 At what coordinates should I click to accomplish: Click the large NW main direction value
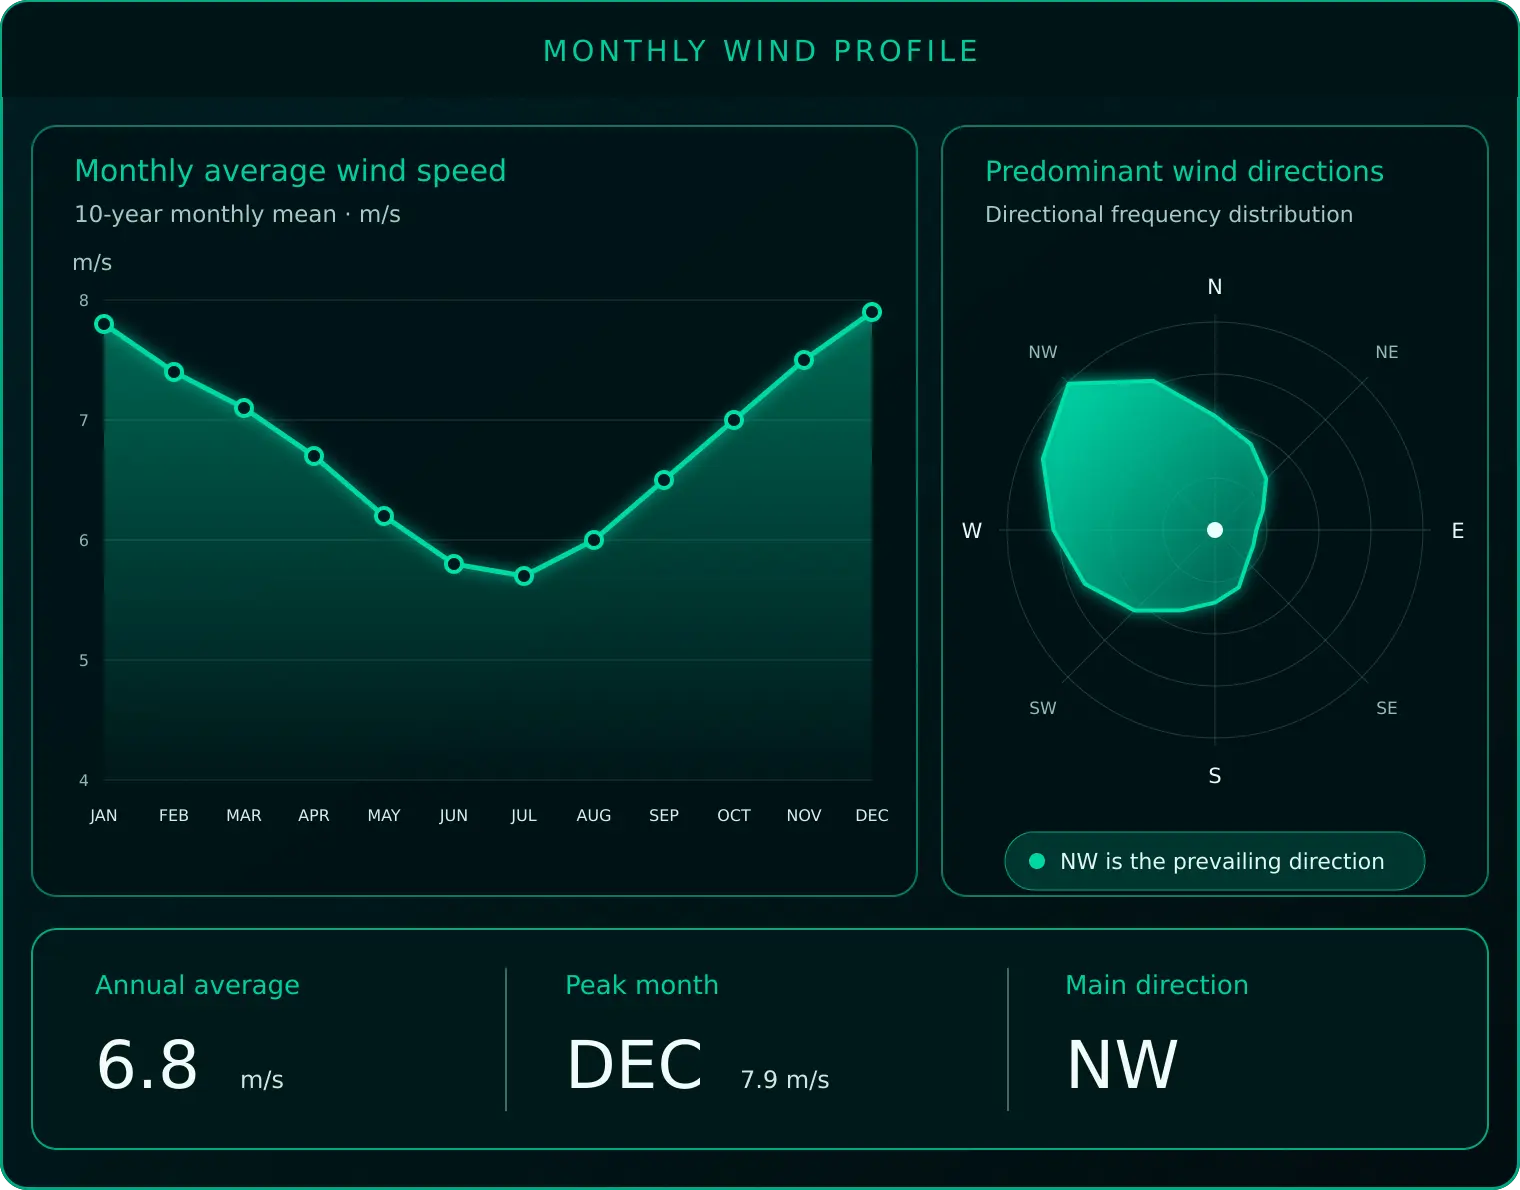coord(1122,1064)
